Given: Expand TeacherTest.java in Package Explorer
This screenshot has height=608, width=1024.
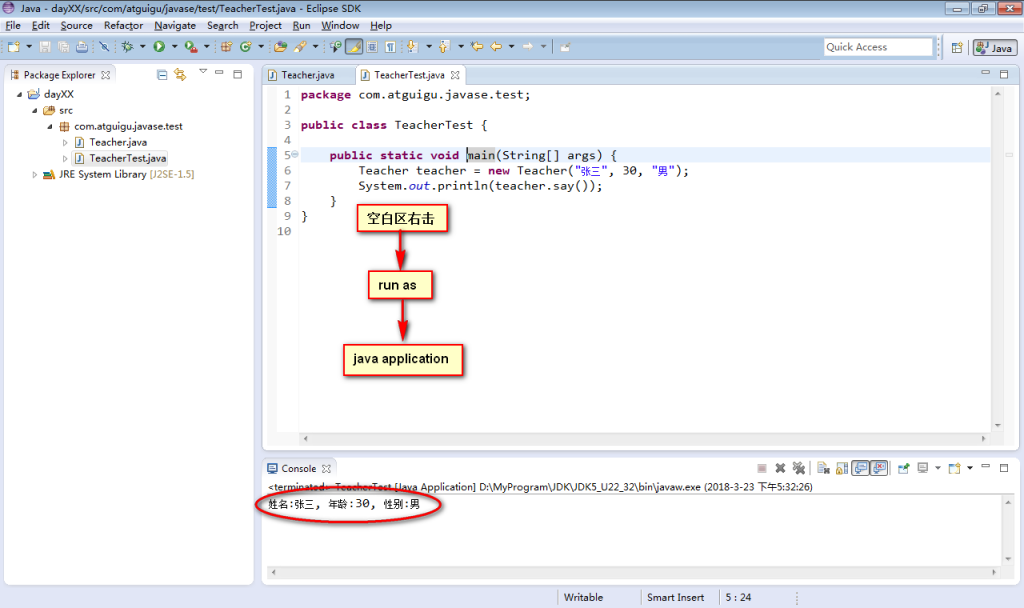Looking at the screenshot, I should pos(65,159).
